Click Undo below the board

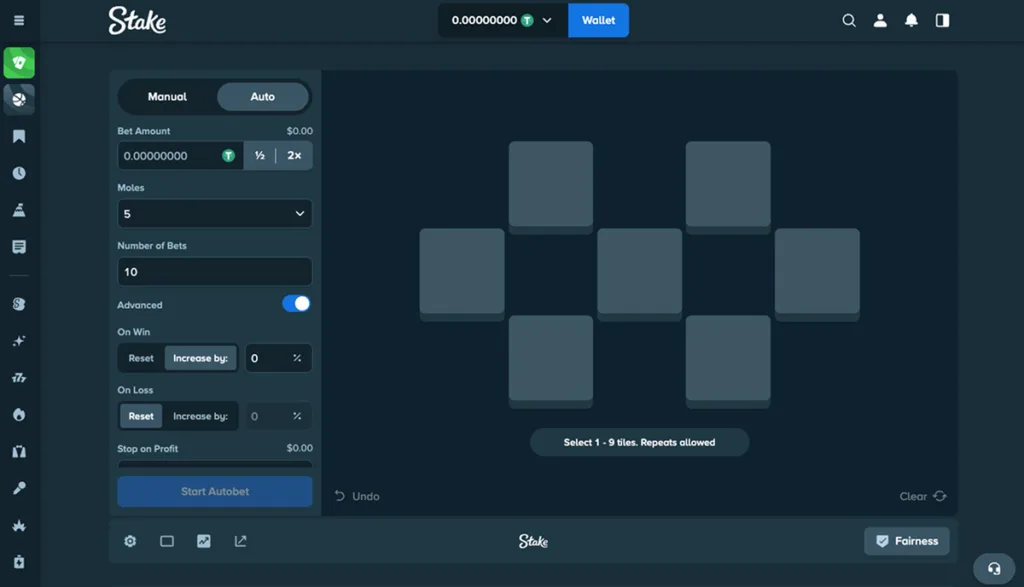(357, 496)
